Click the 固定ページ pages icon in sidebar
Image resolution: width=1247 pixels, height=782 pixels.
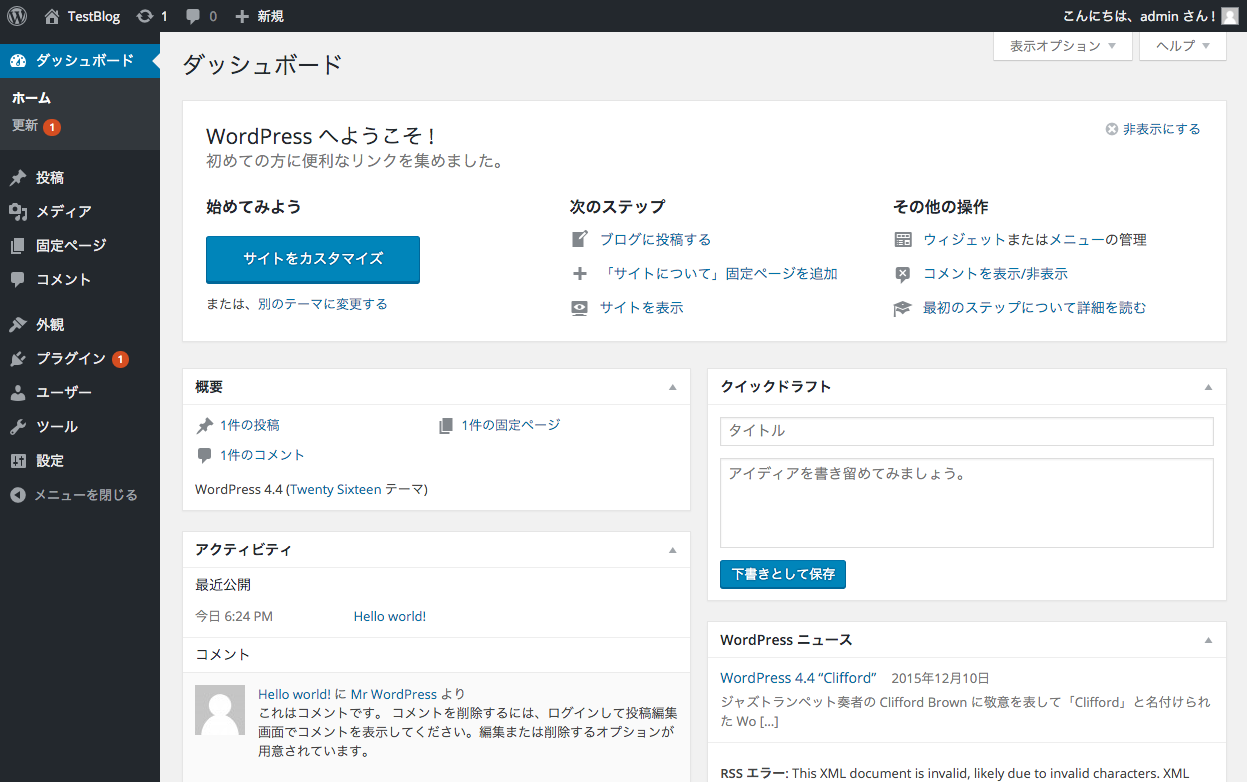(18, 246)
